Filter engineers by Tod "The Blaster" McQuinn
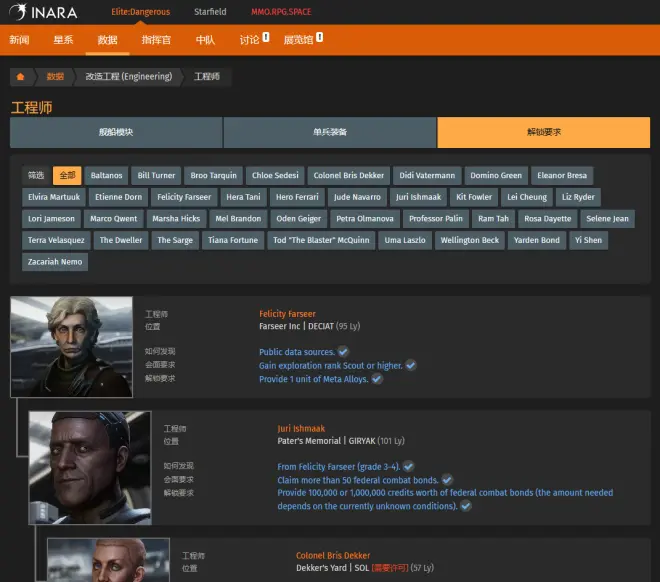660x582 pixels. 321,240
